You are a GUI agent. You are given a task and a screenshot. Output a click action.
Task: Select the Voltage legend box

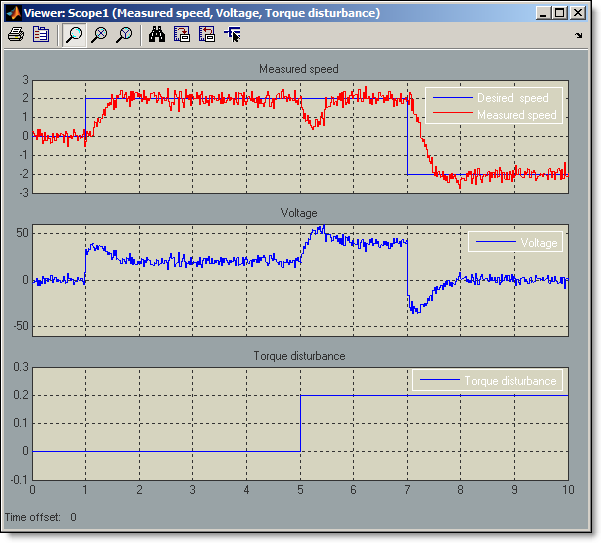515,242
